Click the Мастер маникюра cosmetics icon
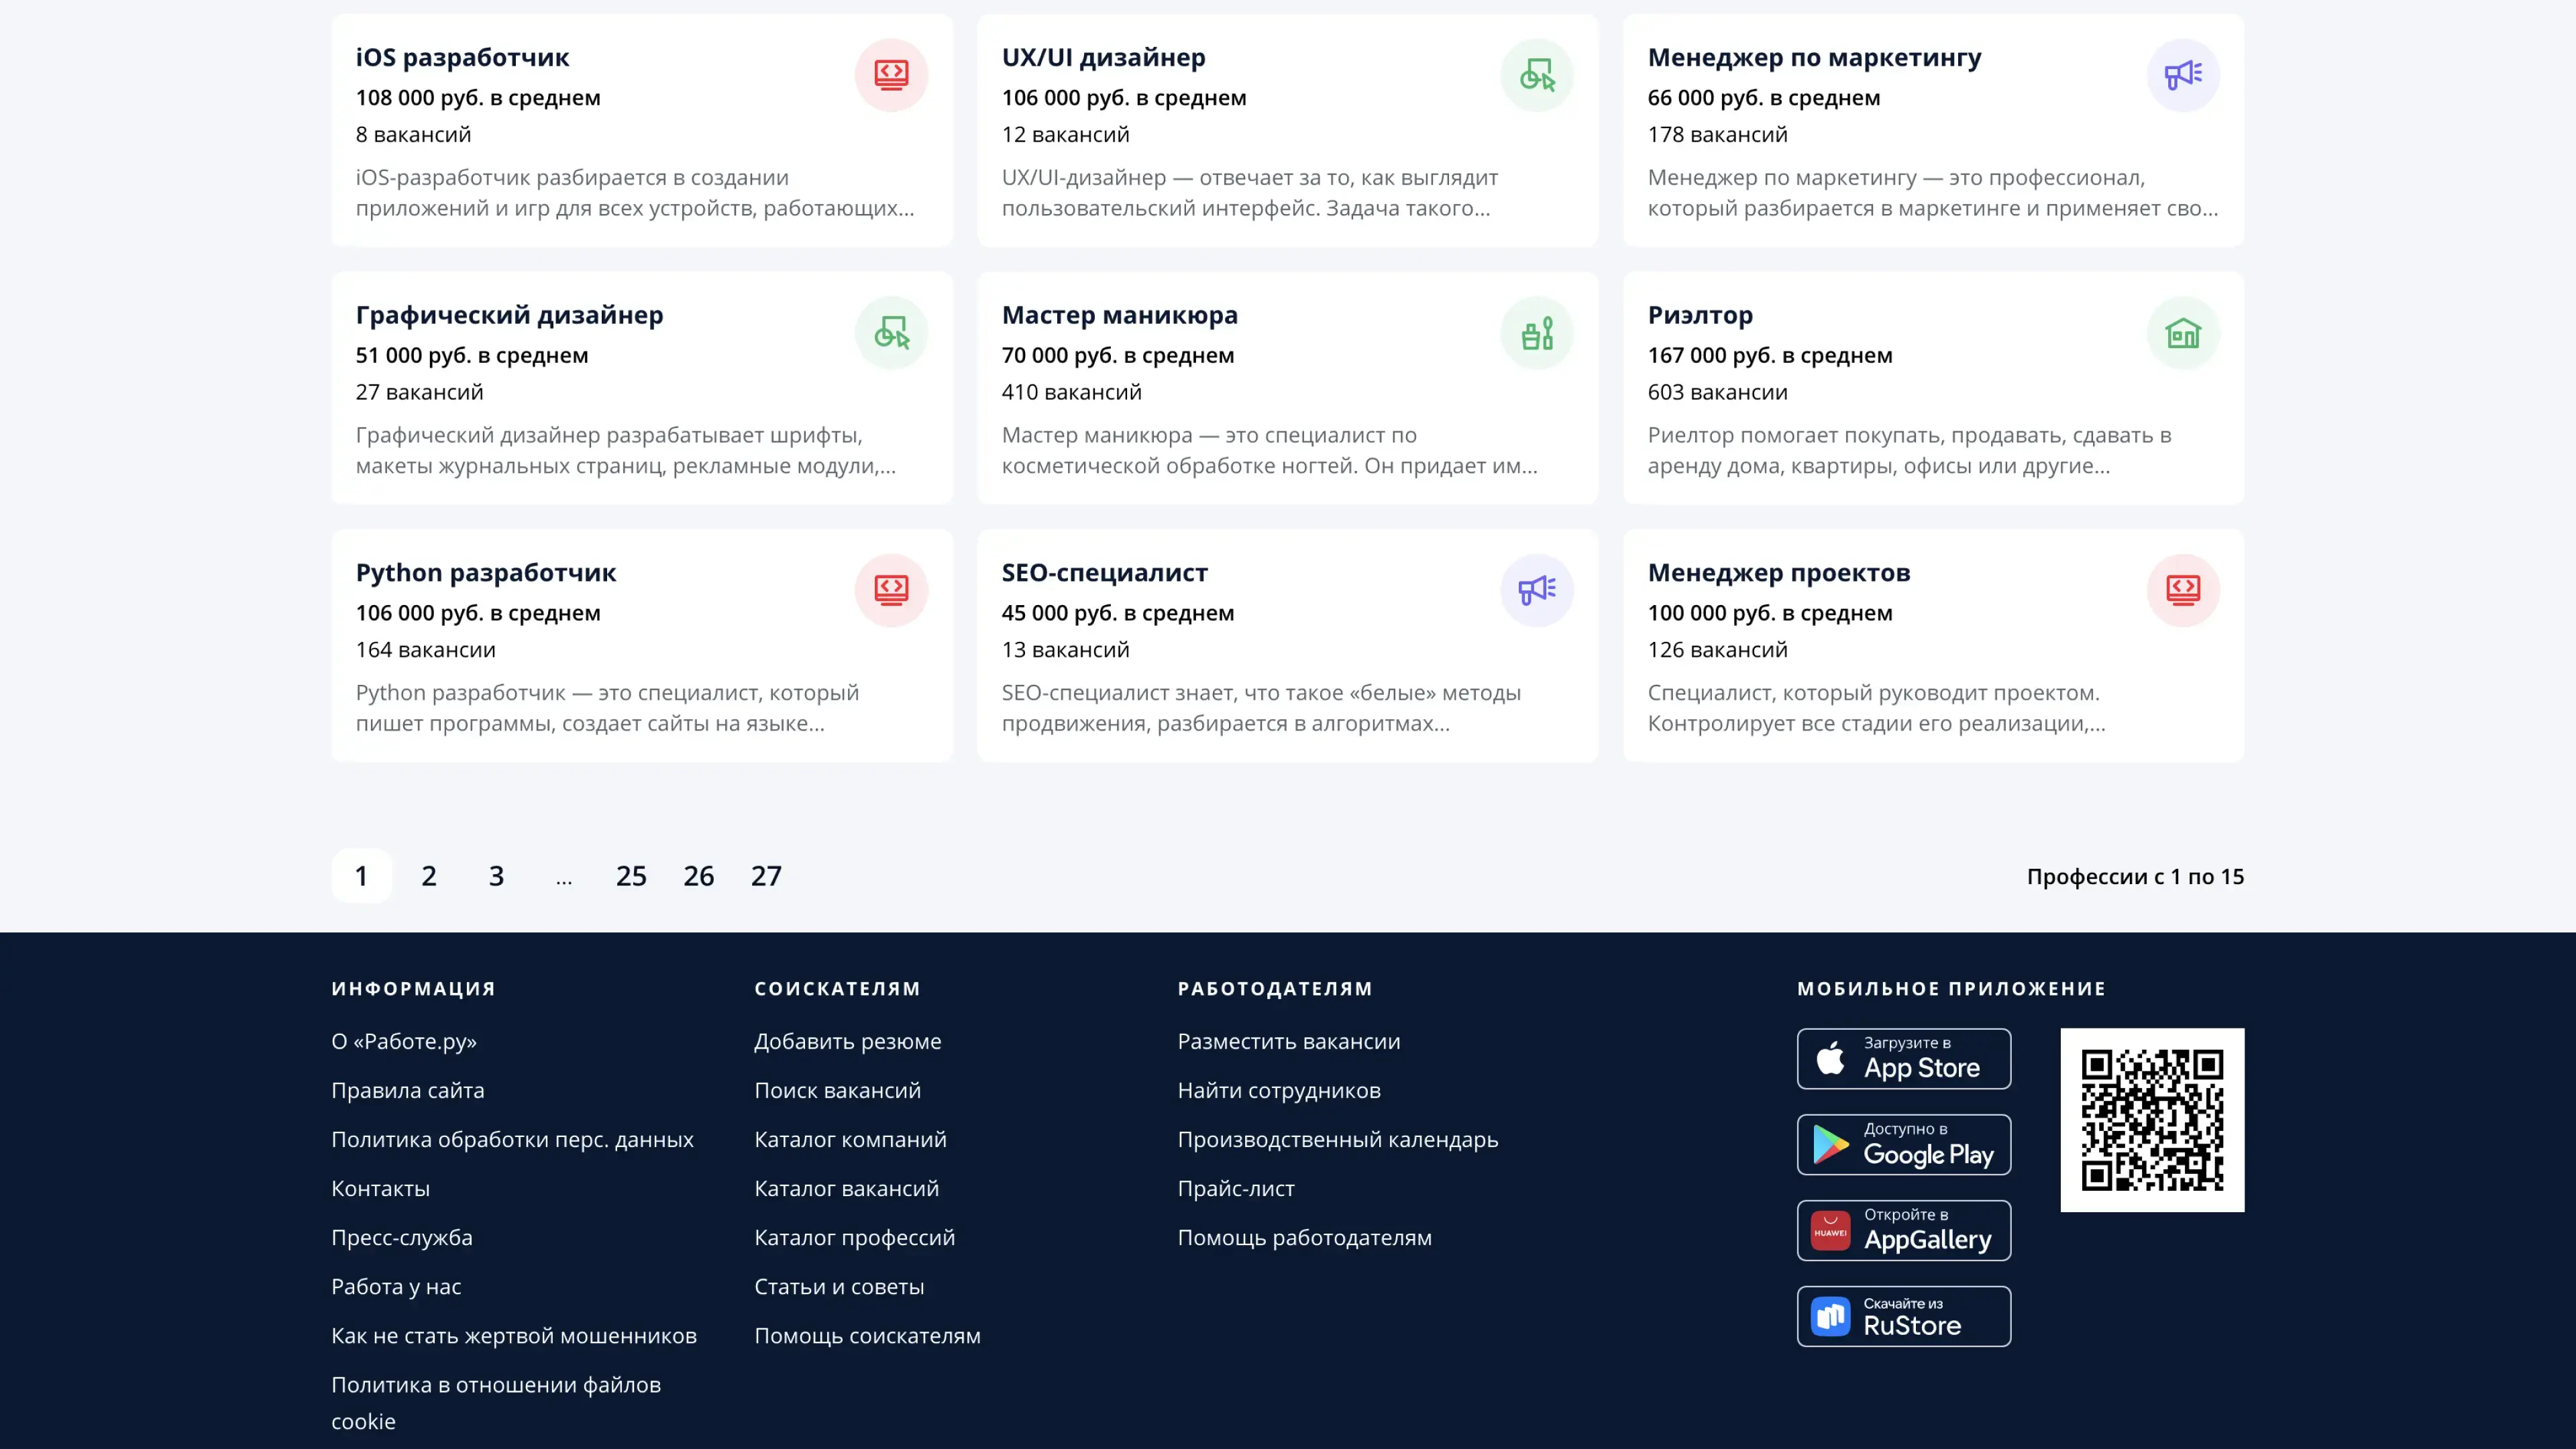Image resolution: width=2576 pixels, height=1449 pixels. (1536, 333)
